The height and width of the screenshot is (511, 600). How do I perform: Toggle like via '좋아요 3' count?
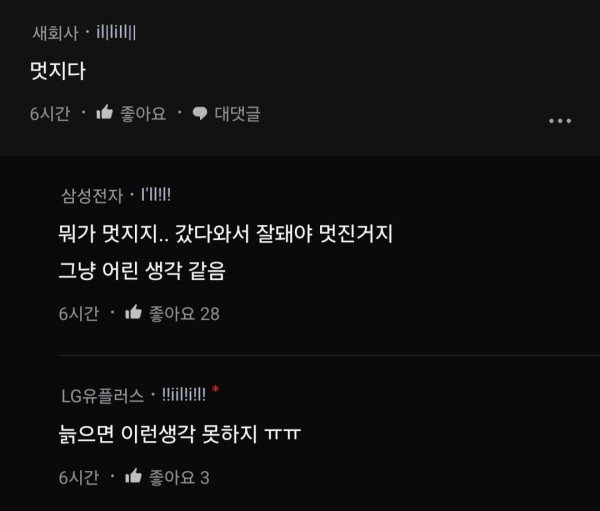[179, 477]
